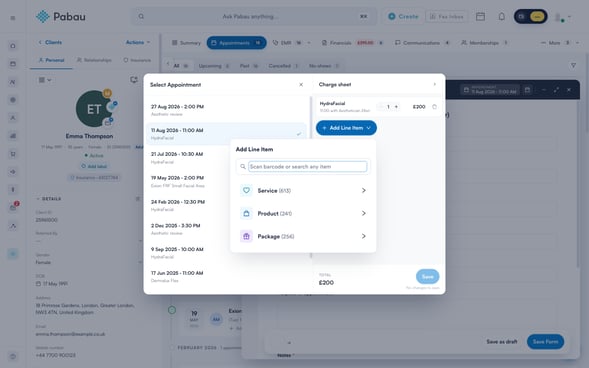Image resolution: width=589 pixels, height=368 pixels.
Task: Expand the Service row chevron arrow
Action: point(363,190)
